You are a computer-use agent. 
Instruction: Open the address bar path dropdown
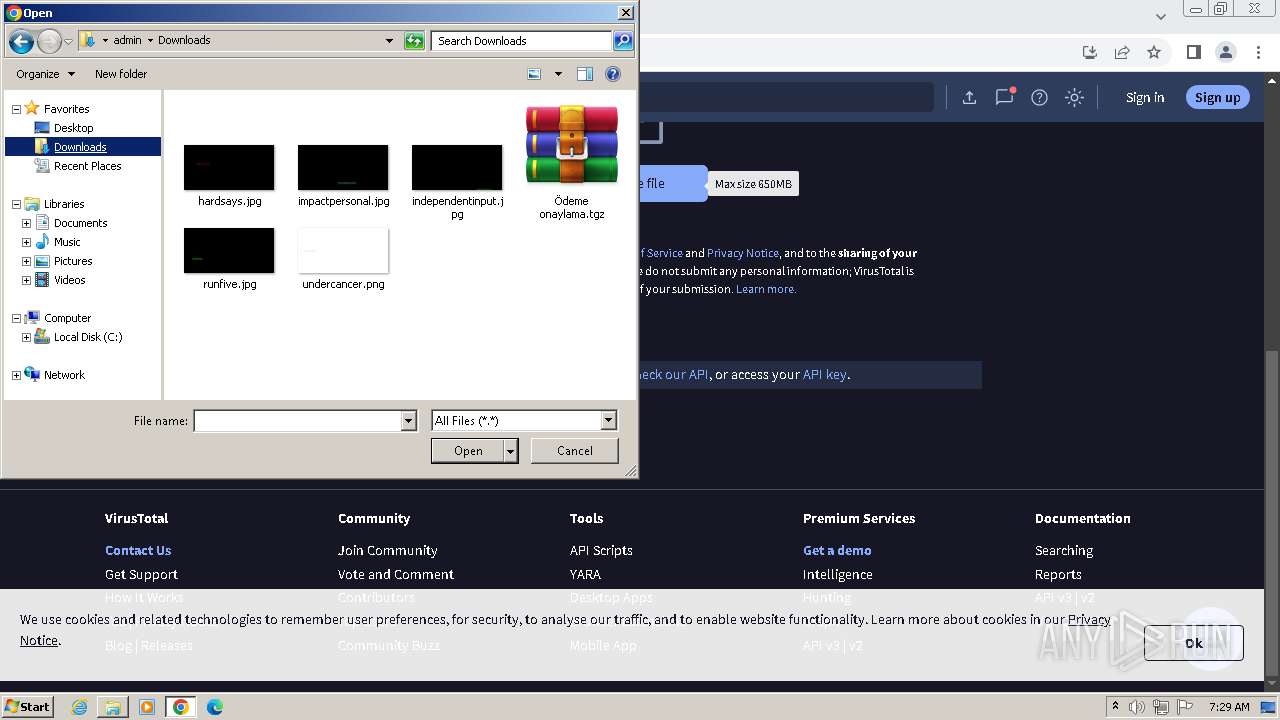pyautogui.click(x=389, y=41)
